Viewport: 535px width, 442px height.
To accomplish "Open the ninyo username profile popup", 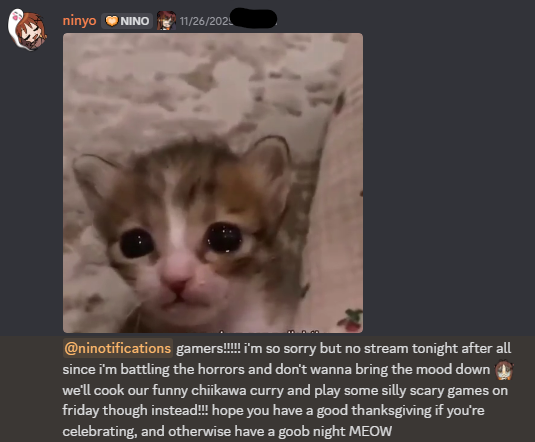I will point(79,21).
